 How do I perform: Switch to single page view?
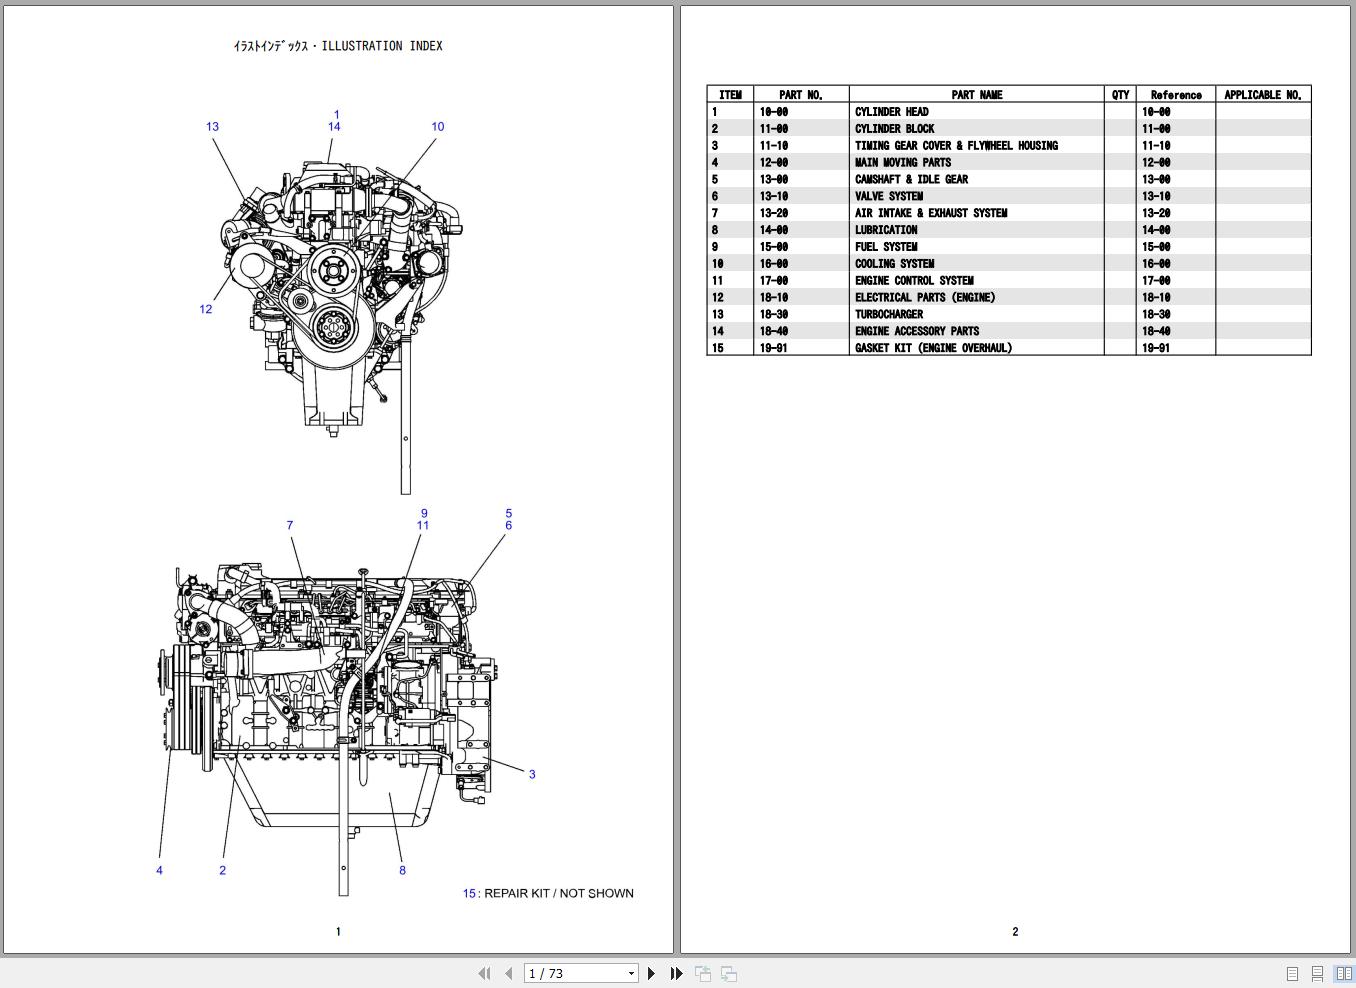click(x=1292, y=973)
